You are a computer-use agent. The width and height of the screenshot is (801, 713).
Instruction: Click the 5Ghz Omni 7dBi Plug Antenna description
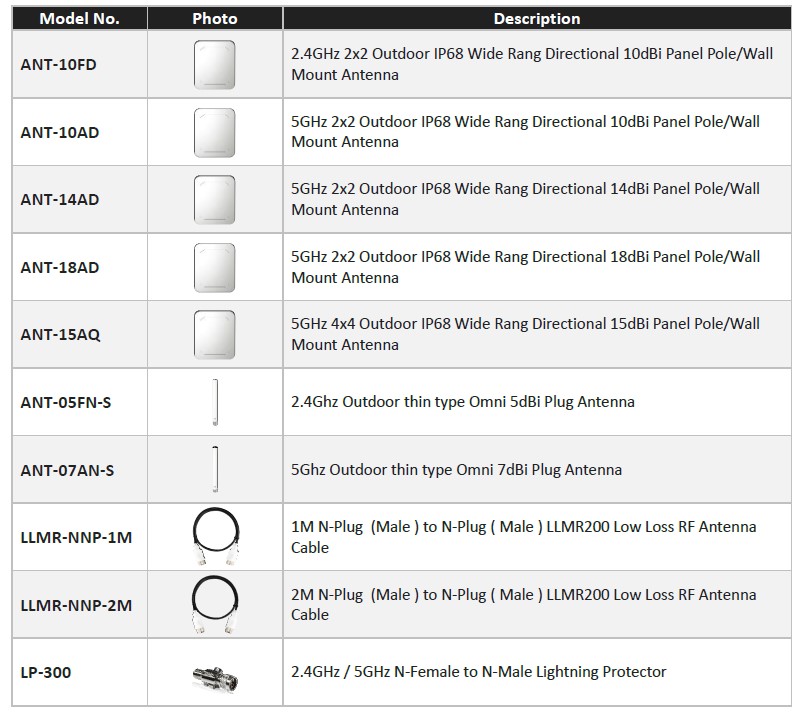point(456,469)
